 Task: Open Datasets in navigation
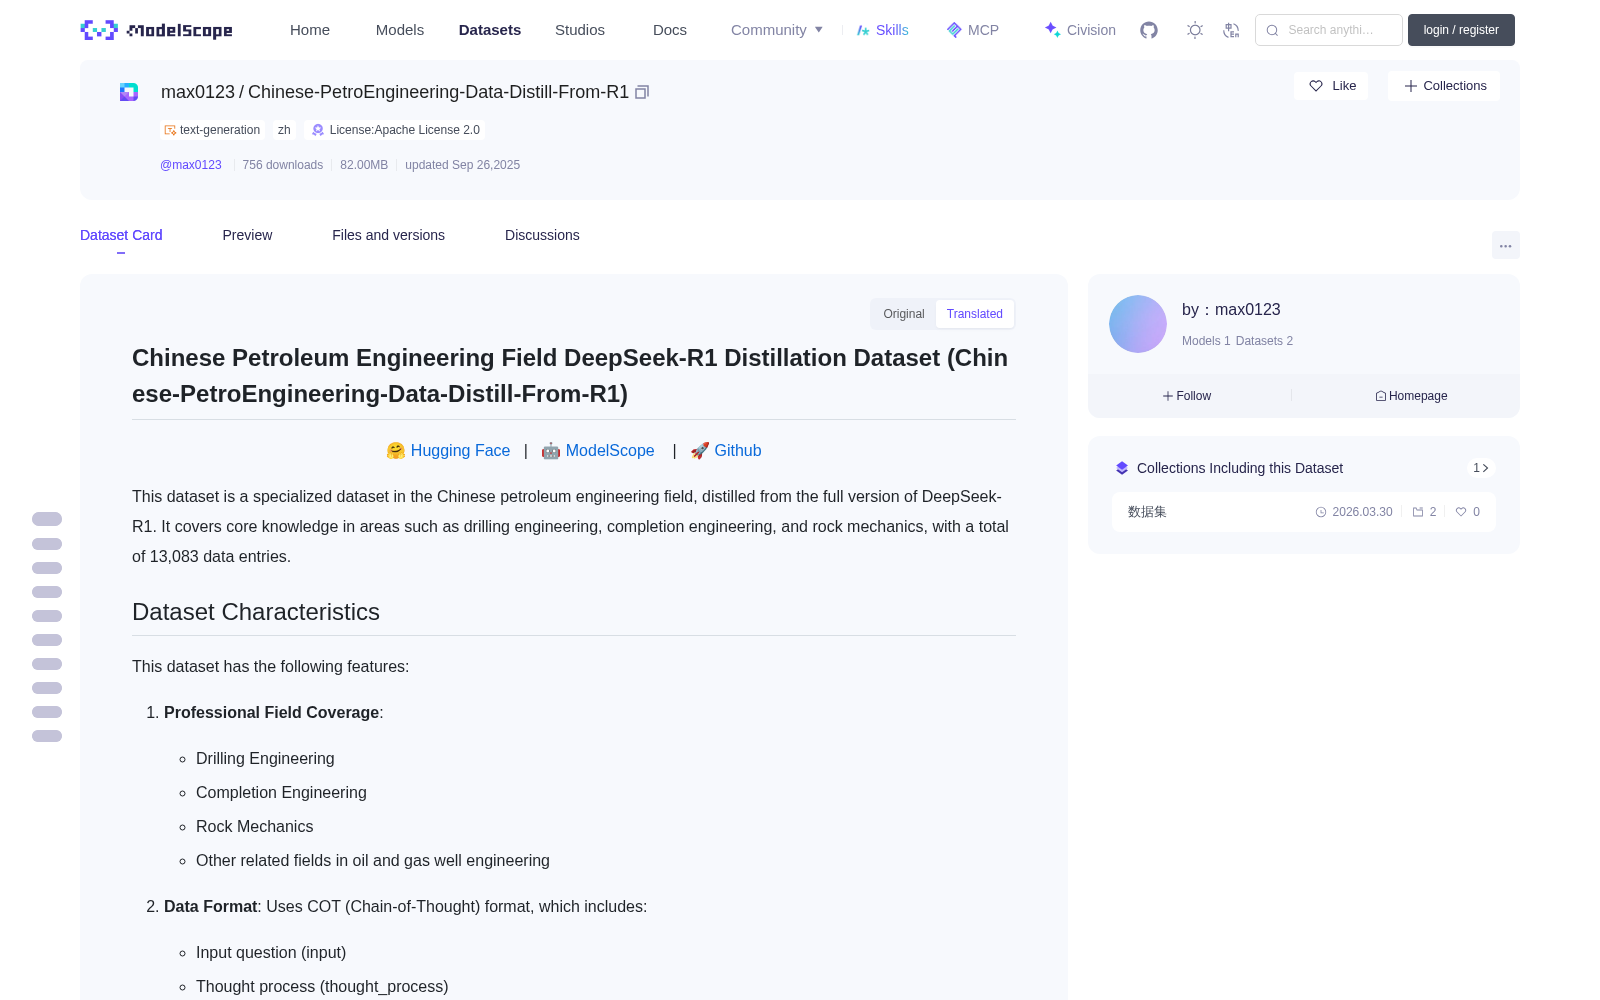tap(490, 30)
